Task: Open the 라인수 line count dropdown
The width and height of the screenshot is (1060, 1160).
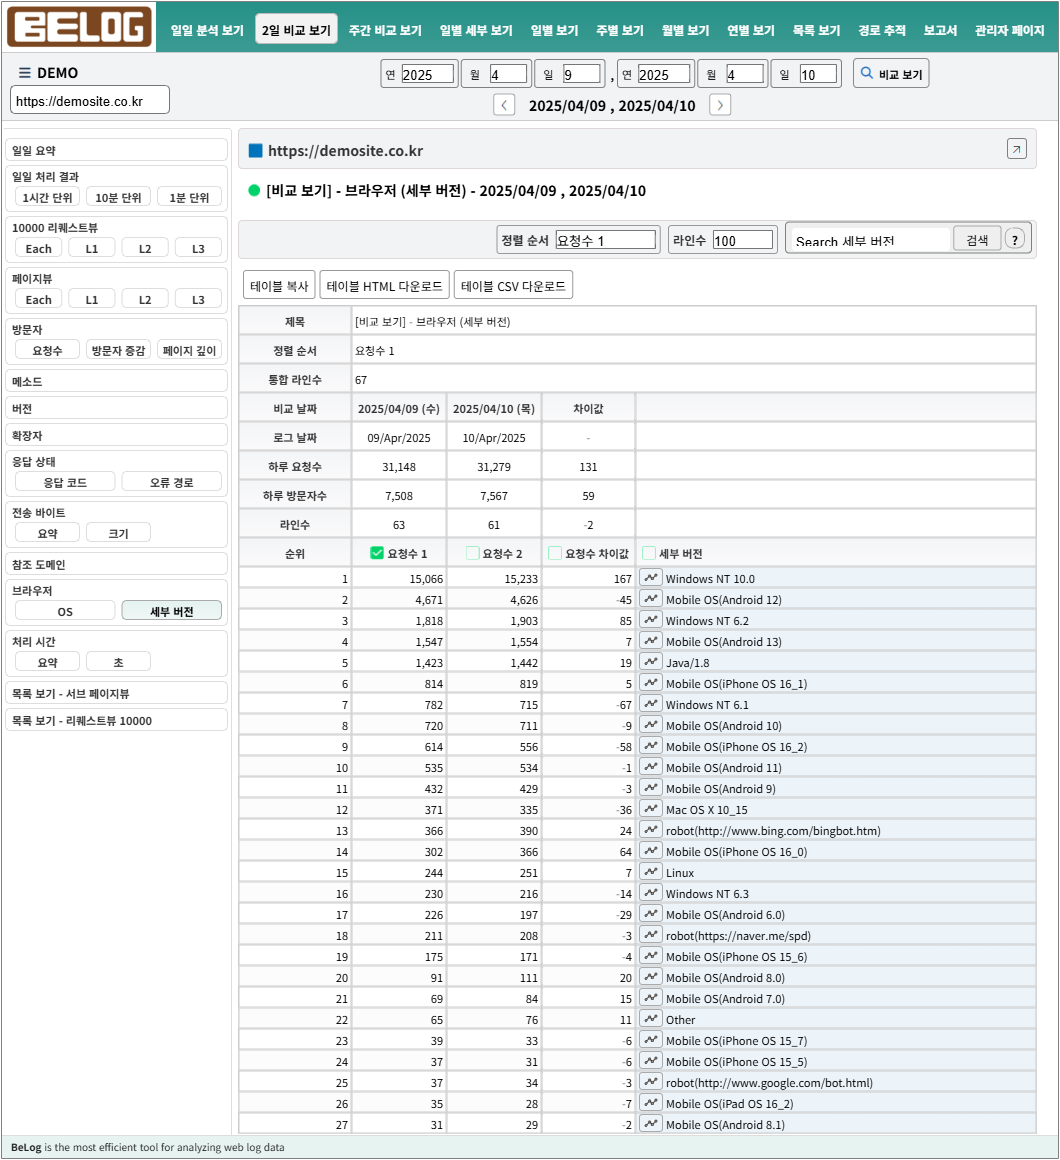Action: pyautogui.click(x=743, y=240)
